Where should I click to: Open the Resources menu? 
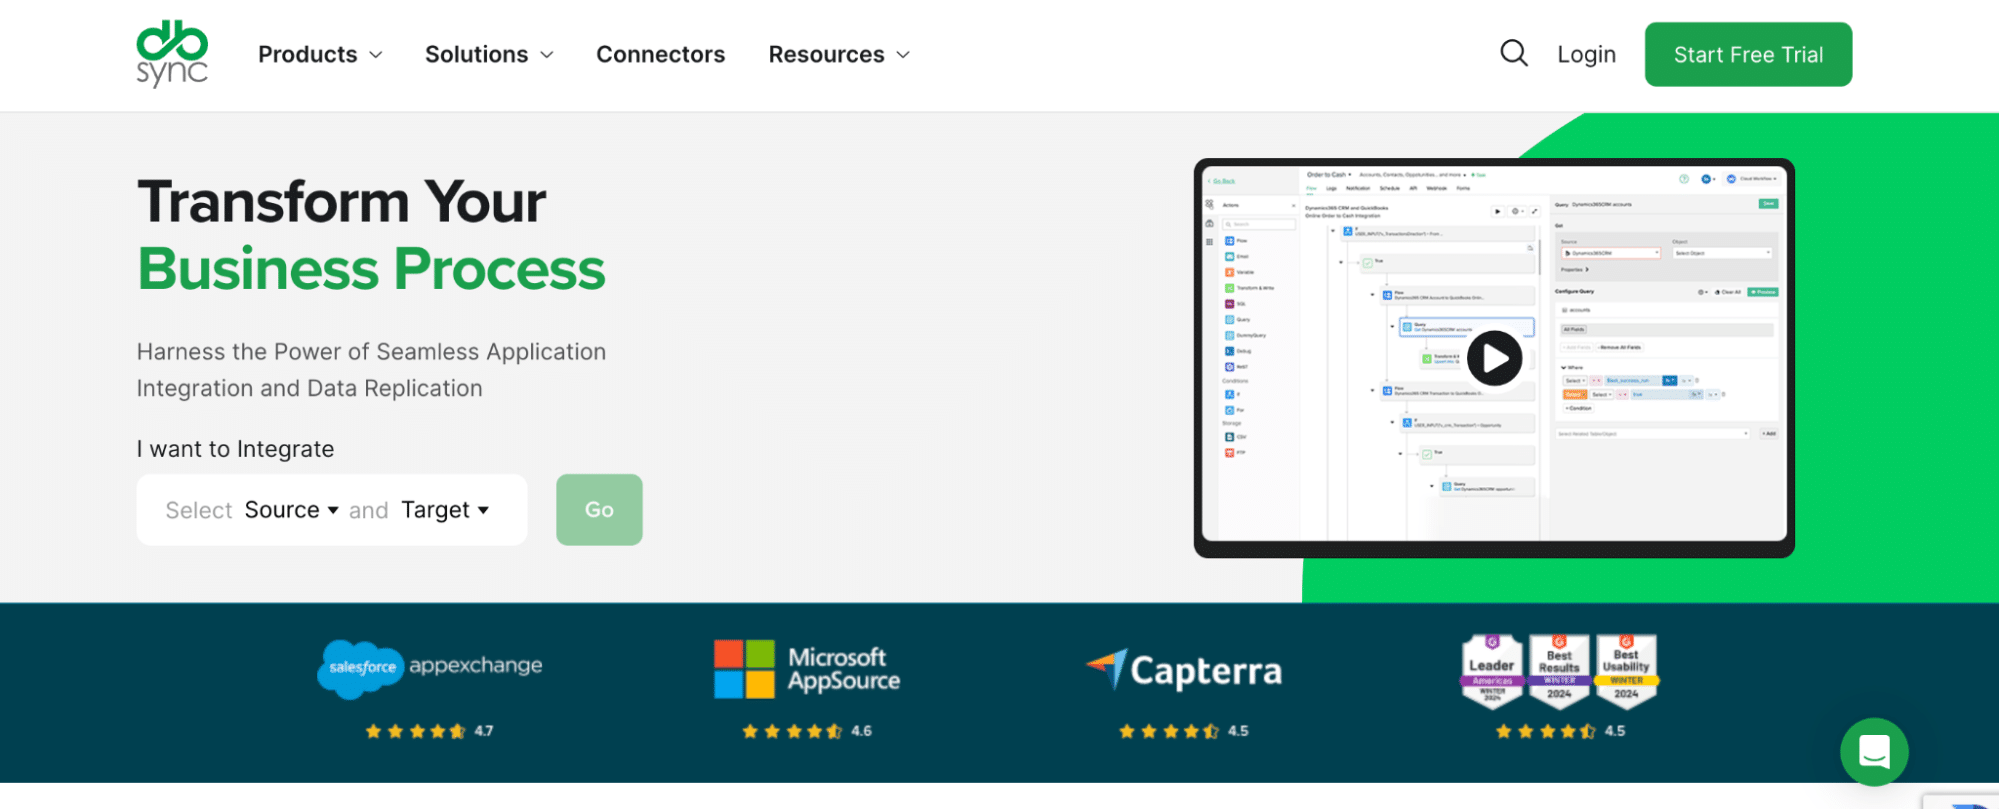(x=839, y=54)
